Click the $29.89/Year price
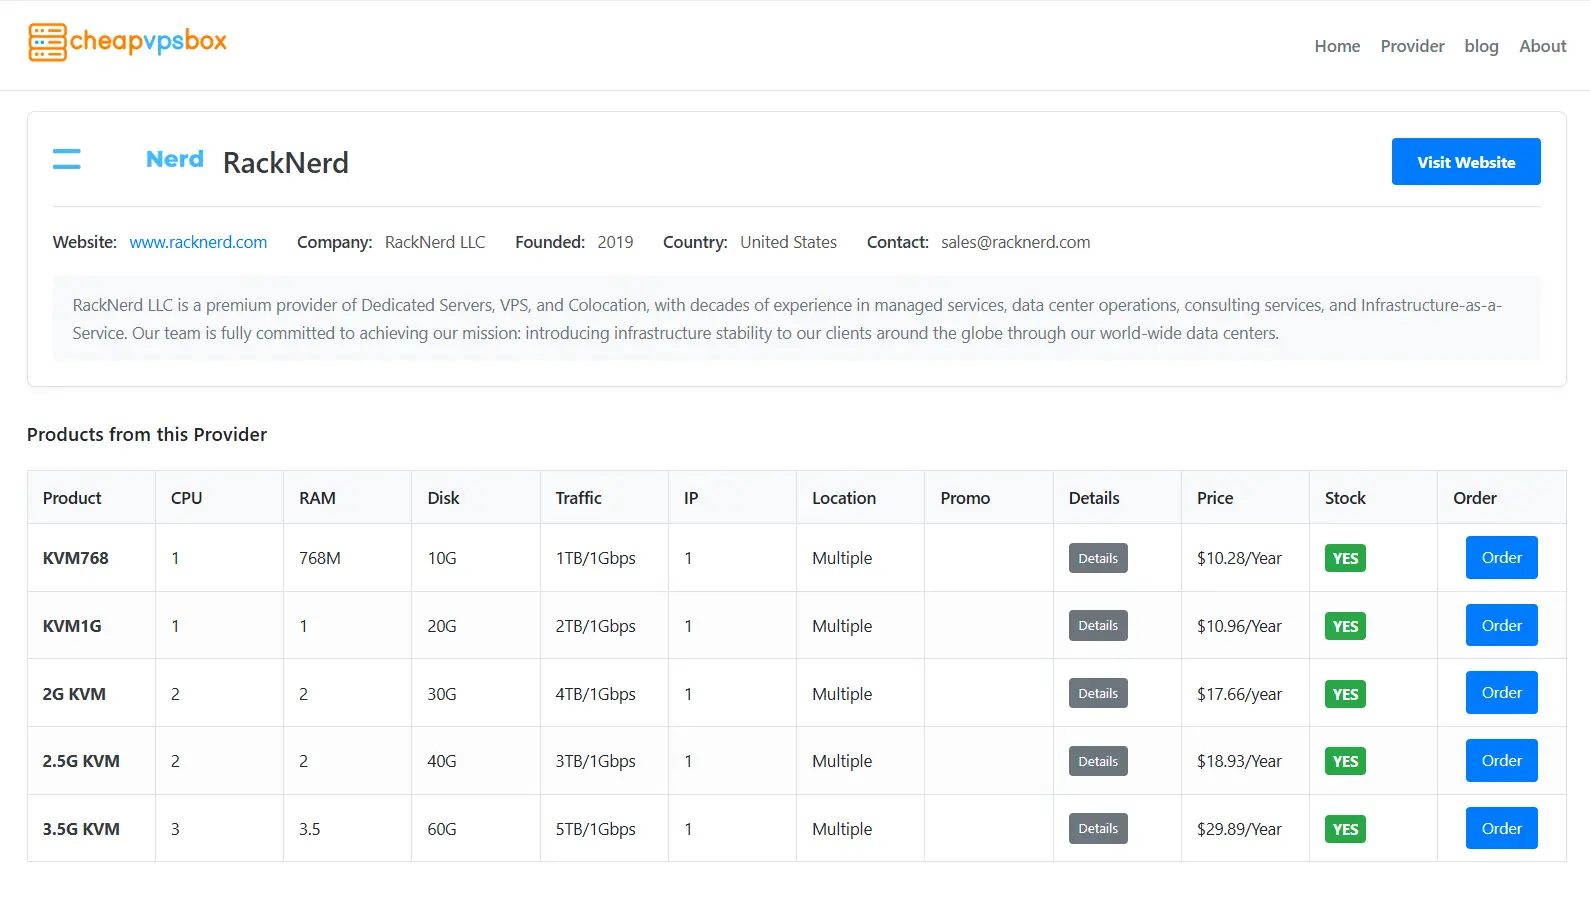Image resolution: width=1590 pixels, height=907 pixels. pyautogui.click(x=1239, y=829)
